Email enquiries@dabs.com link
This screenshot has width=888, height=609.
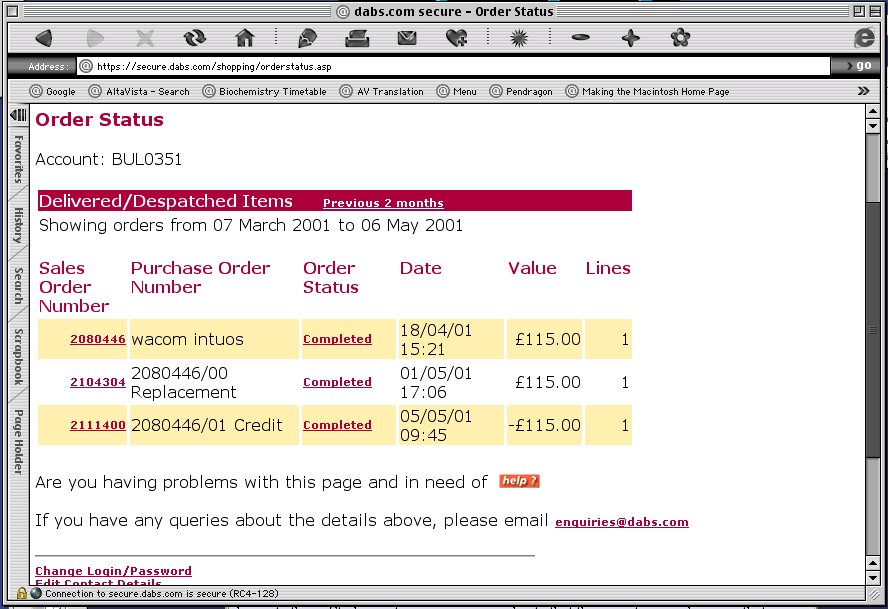point(622,522)
